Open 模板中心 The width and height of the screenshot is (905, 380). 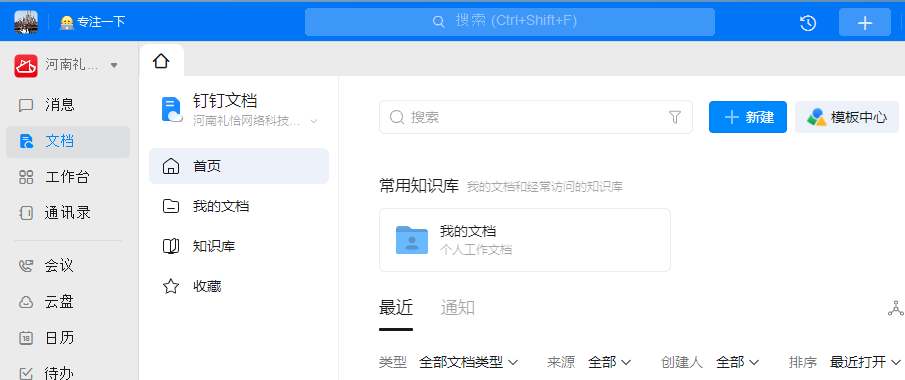point(847,117)
